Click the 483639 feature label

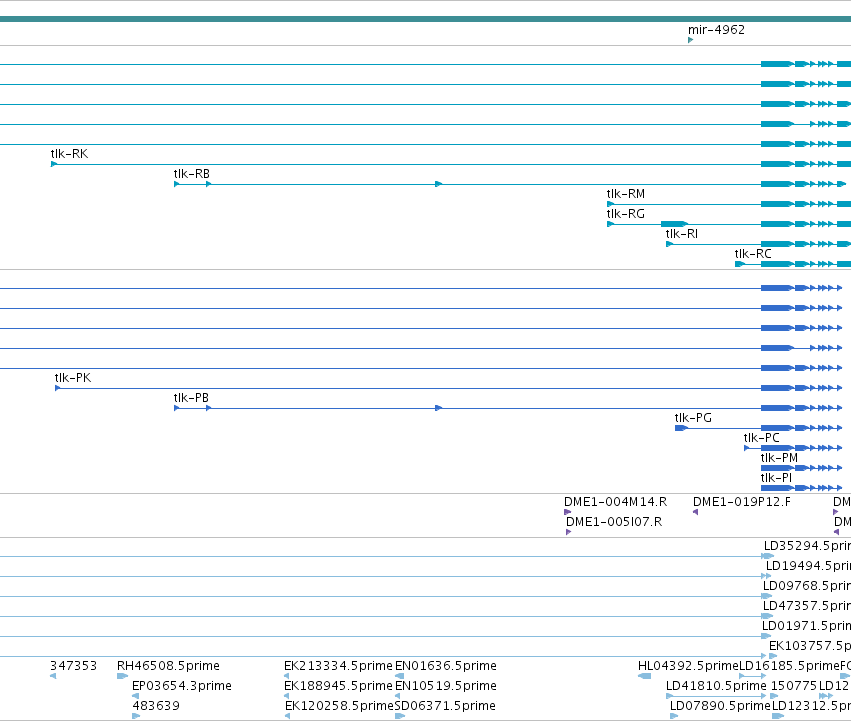click(156, 706)
